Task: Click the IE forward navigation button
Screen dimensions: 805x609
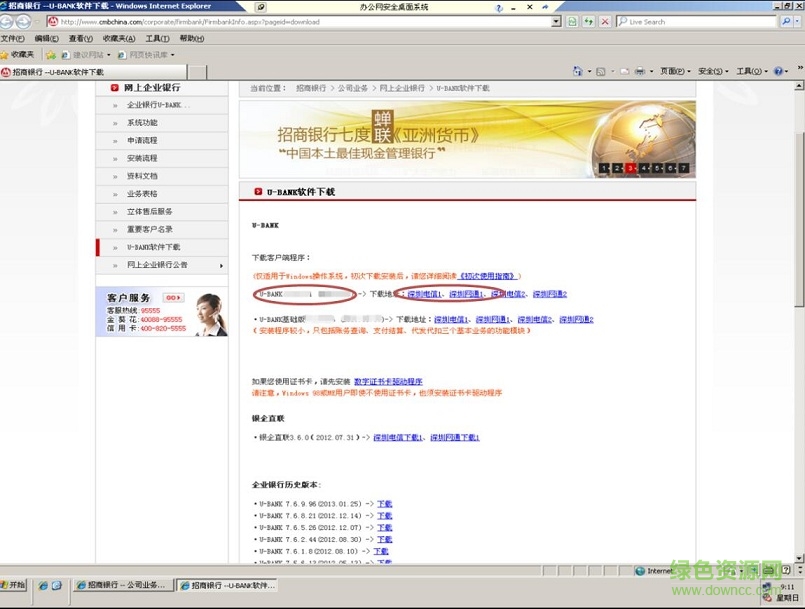Action: (x=23, y=22)
